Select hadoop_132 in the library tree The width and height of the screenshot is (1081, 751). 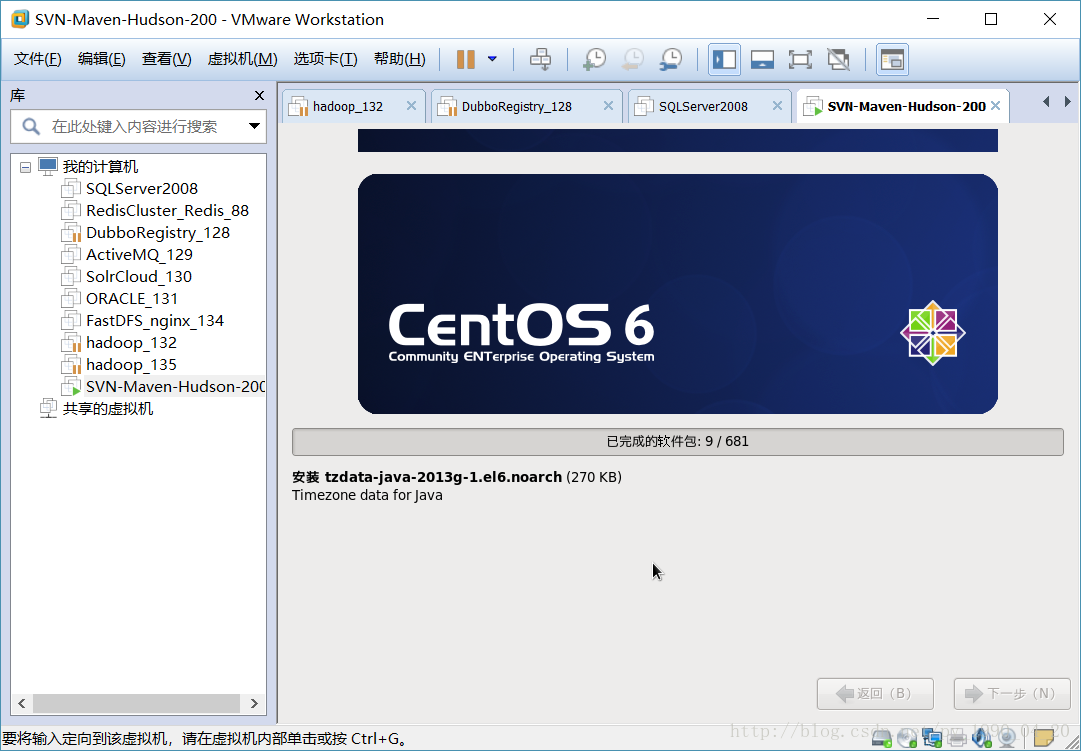[x=131, y=343]
